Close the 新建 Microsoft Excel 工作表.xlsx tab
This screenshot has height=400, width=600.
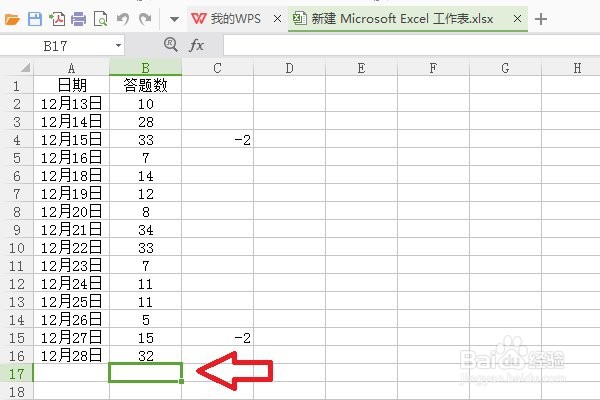click(x=517, y=18)
